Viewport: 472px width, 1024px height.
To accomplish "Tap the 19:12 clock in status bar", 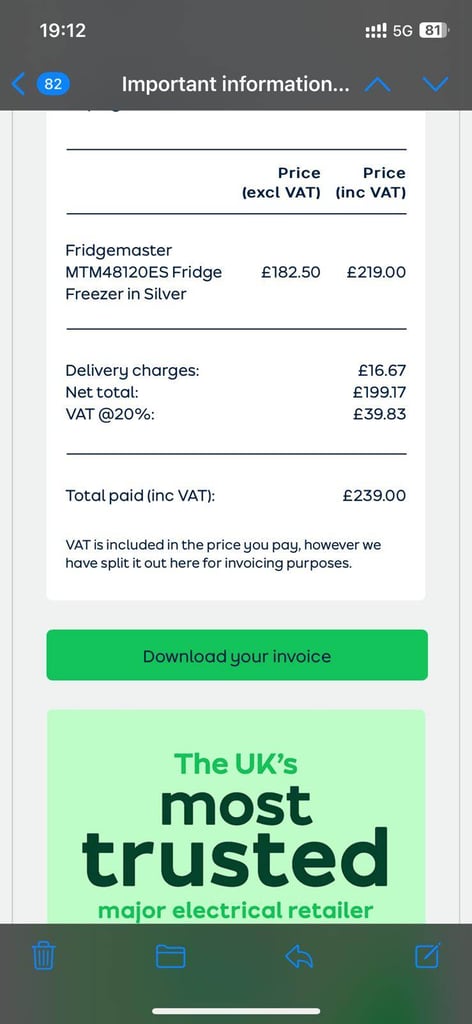I will click(63, 30).
